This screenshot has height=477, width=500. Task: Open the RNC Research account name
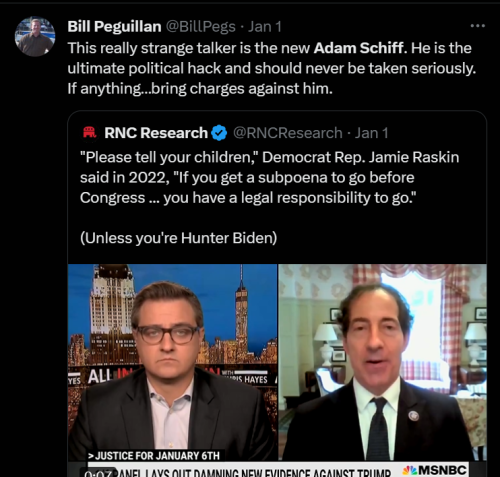[156, 133]
